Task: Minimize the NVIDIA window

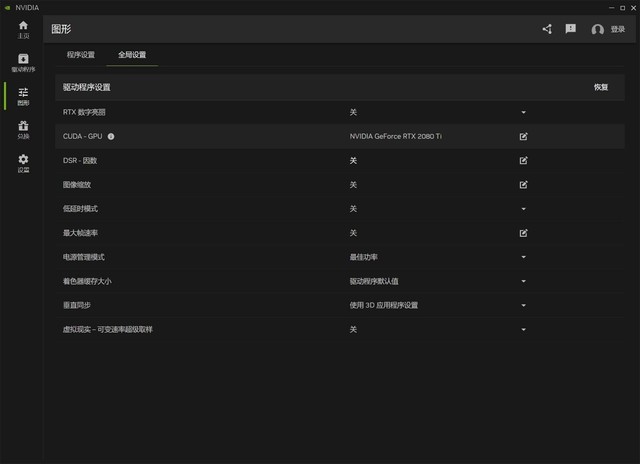Action: pos(611,8)
